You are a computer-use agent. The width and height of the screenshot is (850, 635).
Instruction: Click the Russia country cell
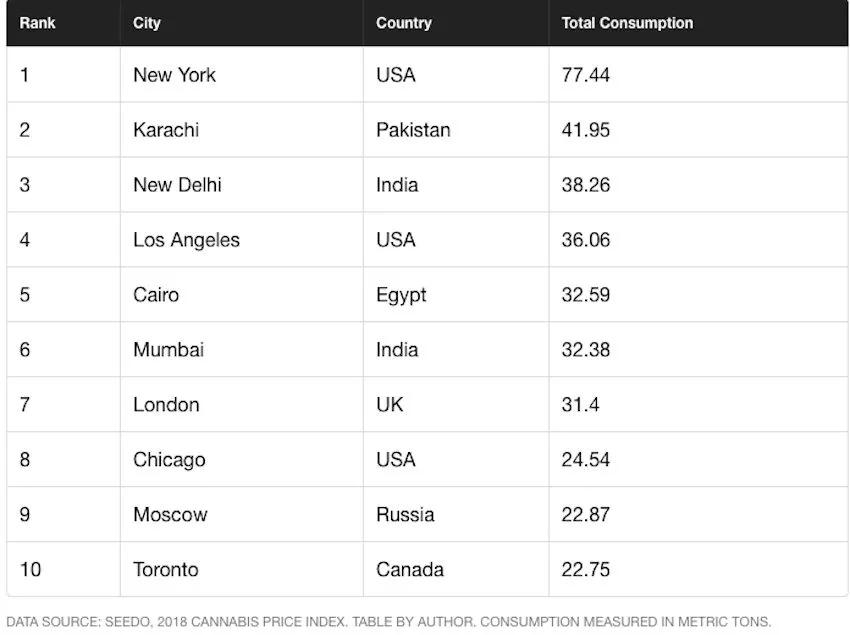click(x=405, y=515)
